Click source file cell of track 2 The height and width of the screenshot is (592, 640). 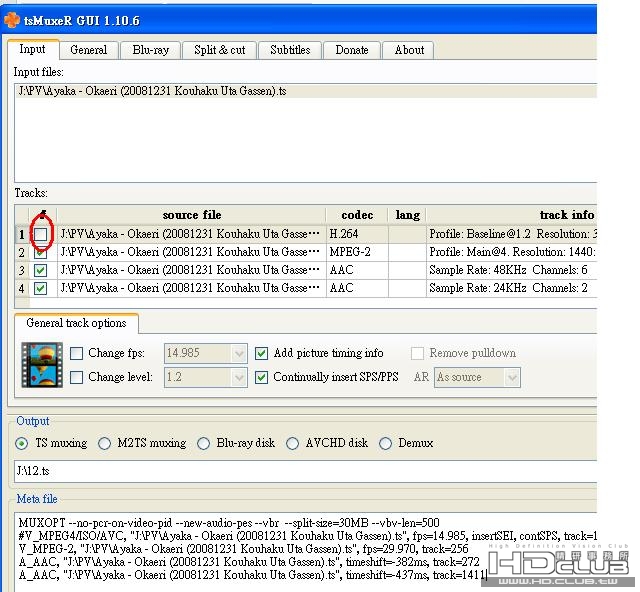[x=192, y=252]
